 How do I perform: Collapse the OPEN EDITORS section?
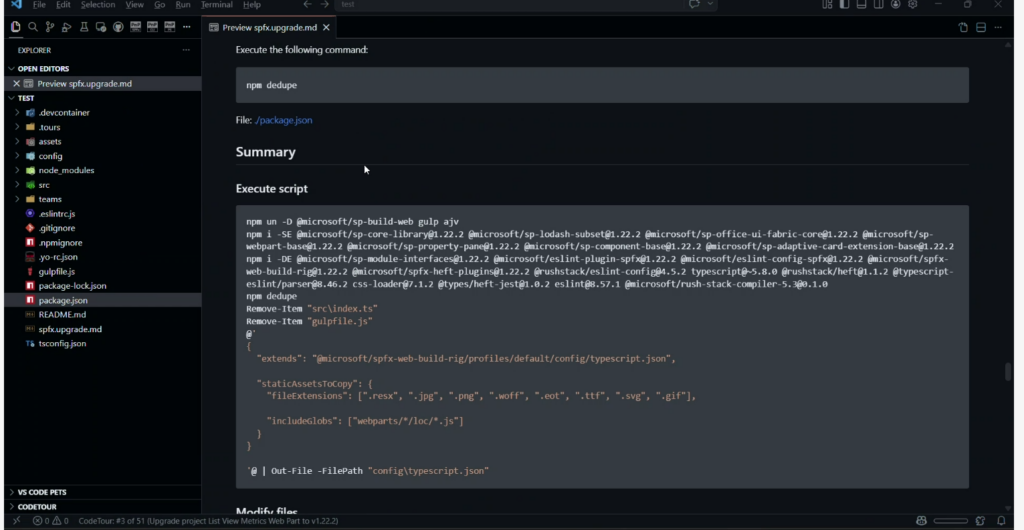pos(43,68)
